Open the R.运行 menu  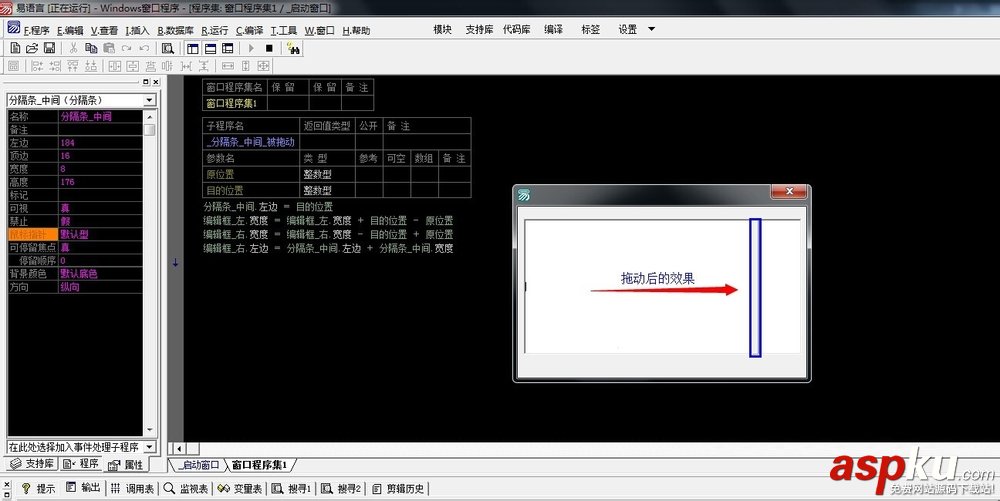[215, 30]
